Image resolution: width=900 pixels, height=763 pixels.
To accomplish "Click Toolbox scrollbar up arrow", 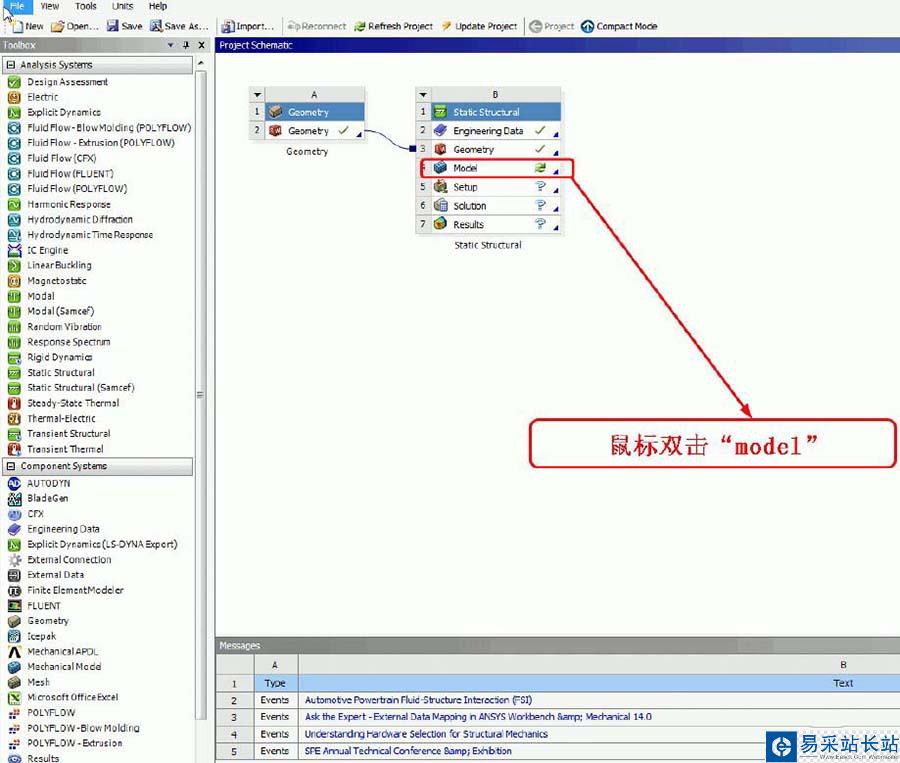I will click(200, 63).
